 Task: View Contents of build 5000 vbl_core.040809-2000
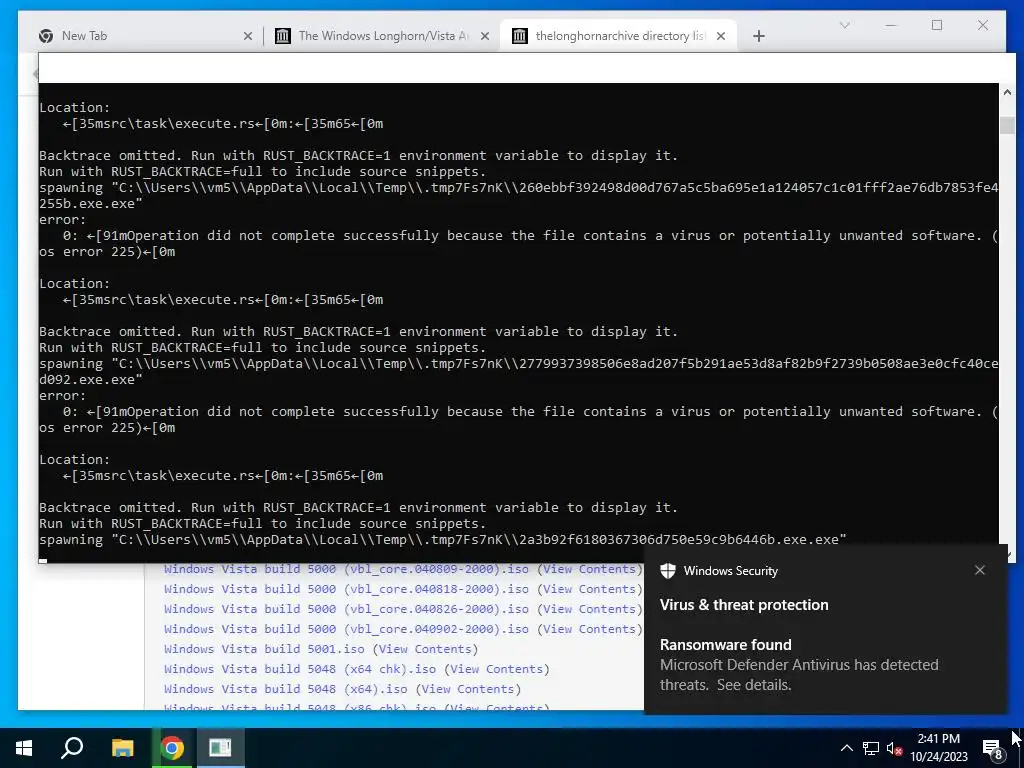click(x=590, y=569)
